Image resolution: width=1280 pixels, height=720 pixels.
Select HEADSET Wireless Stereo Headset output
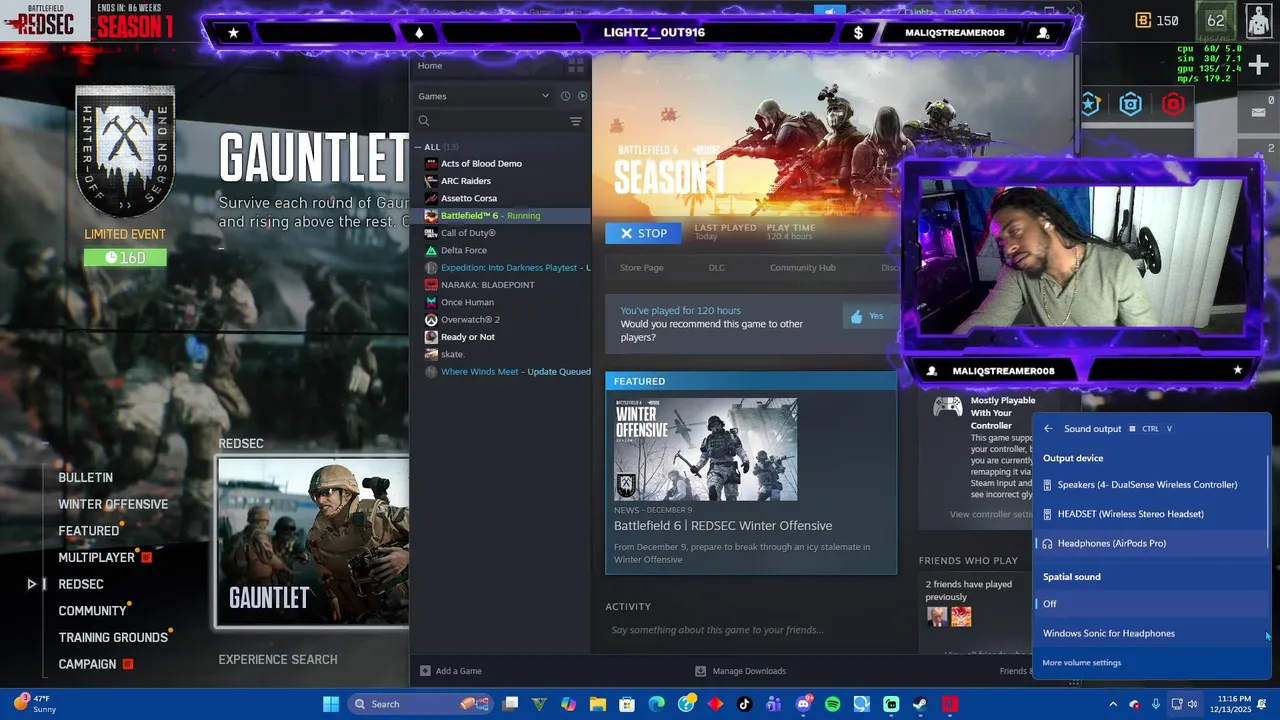1151,514
